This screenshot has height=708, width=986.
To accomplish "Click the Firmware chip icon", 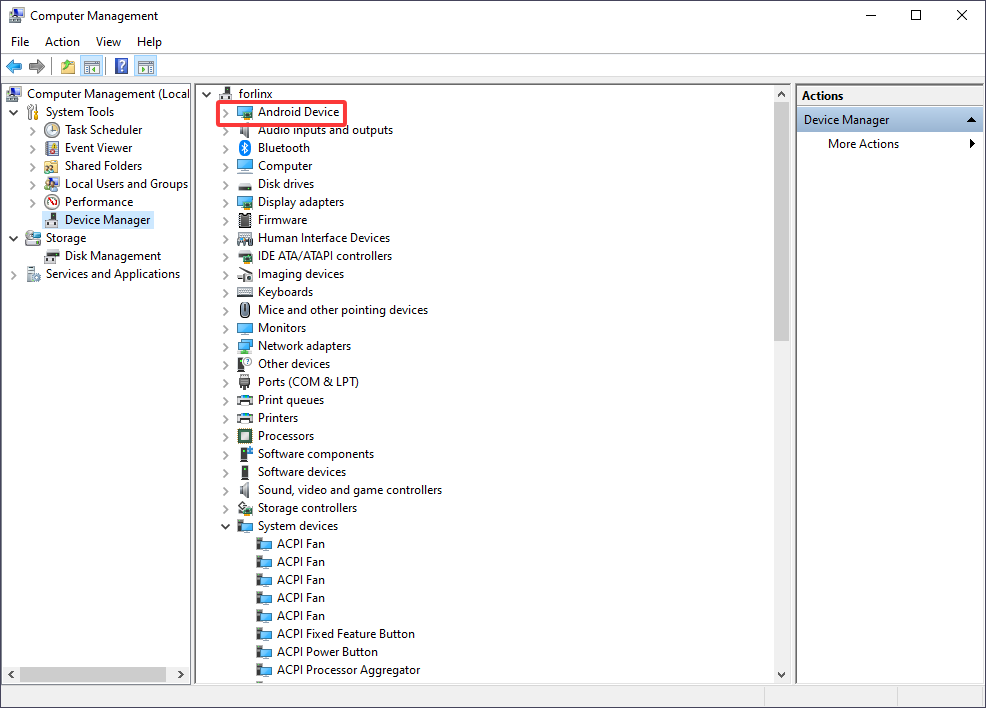I will point(245,220).
